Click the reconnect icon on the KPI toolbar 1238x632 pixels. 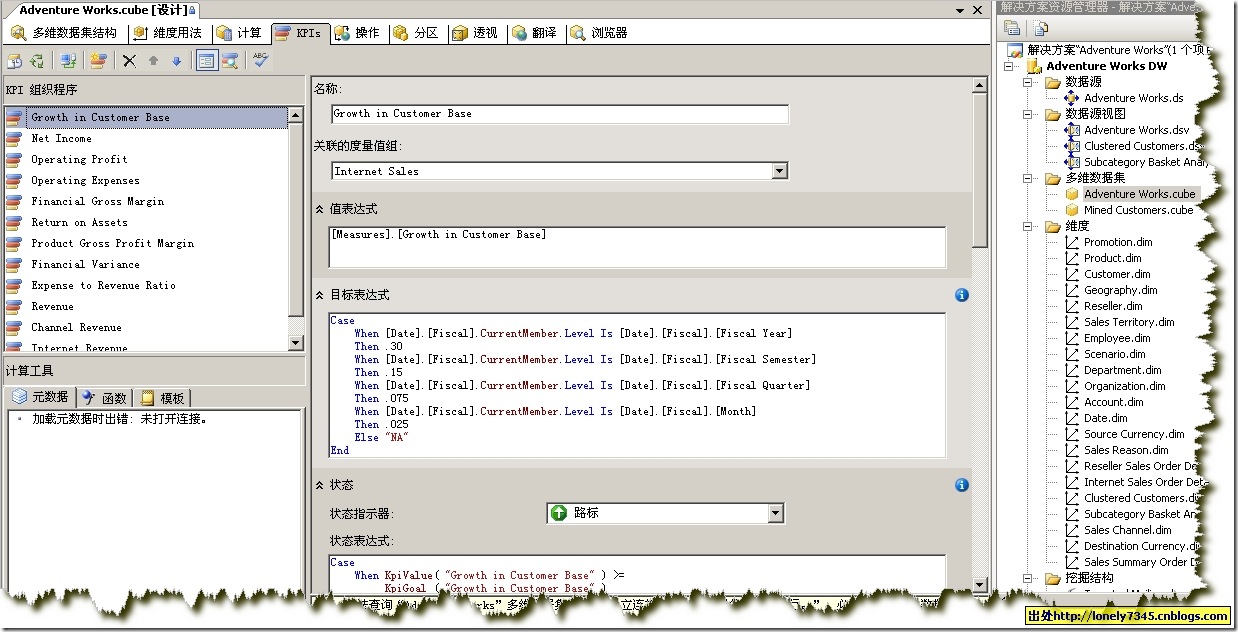click(36, 60)
